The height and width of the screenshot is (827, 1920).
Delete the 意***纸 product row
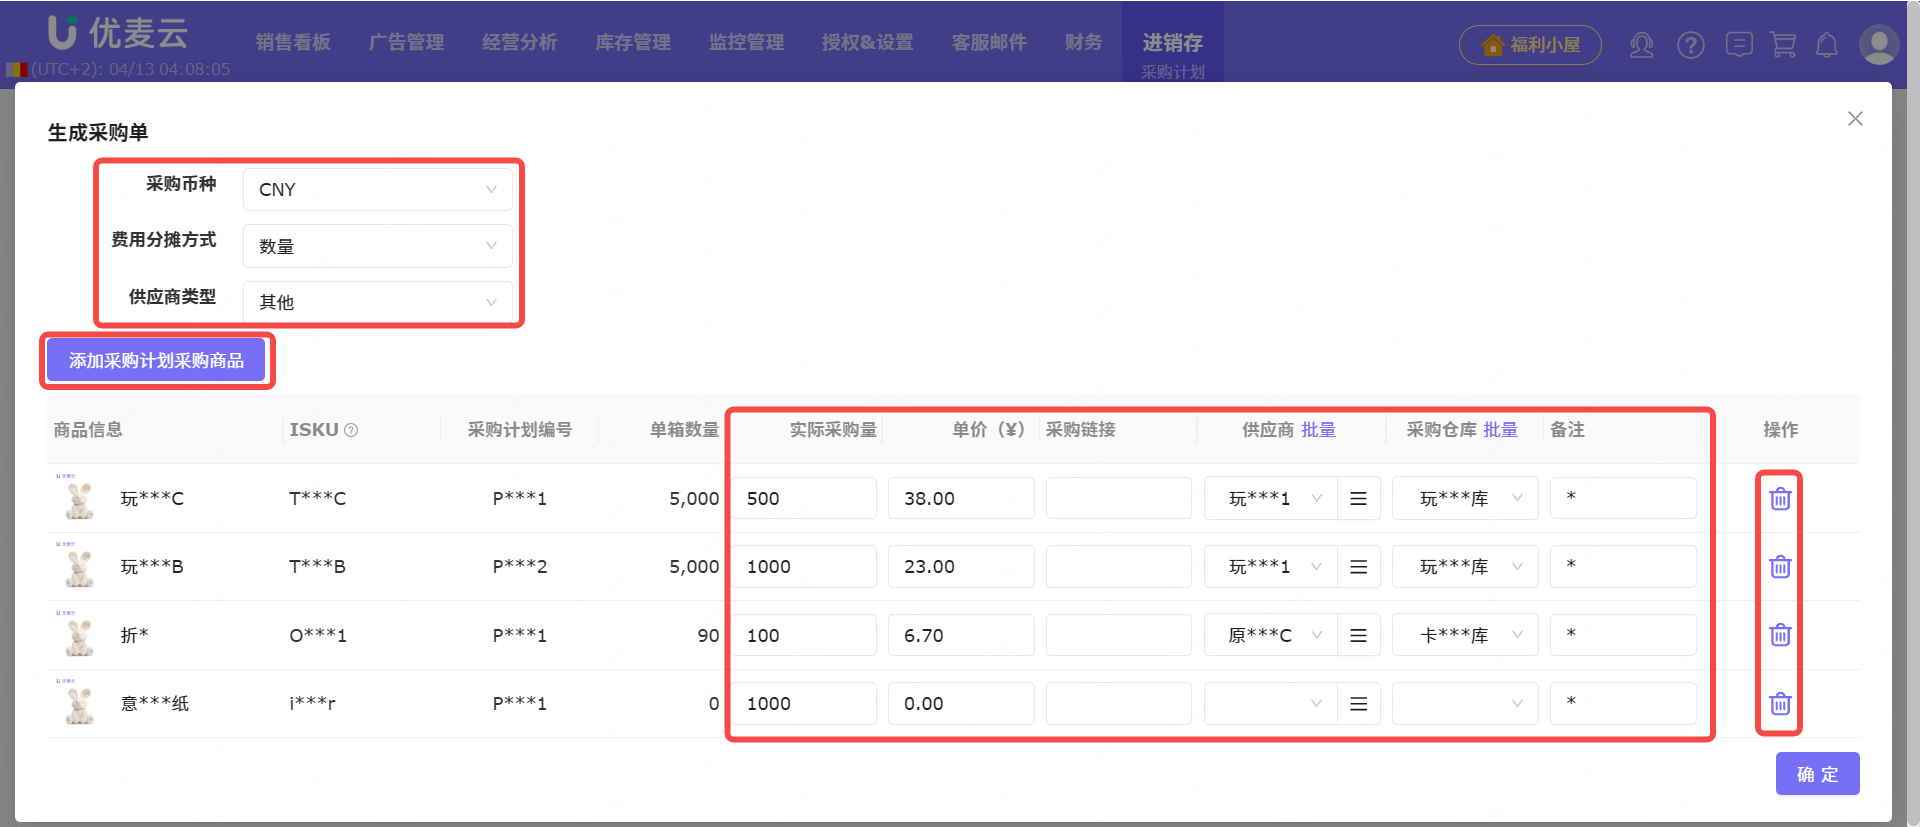[1780, 703]
